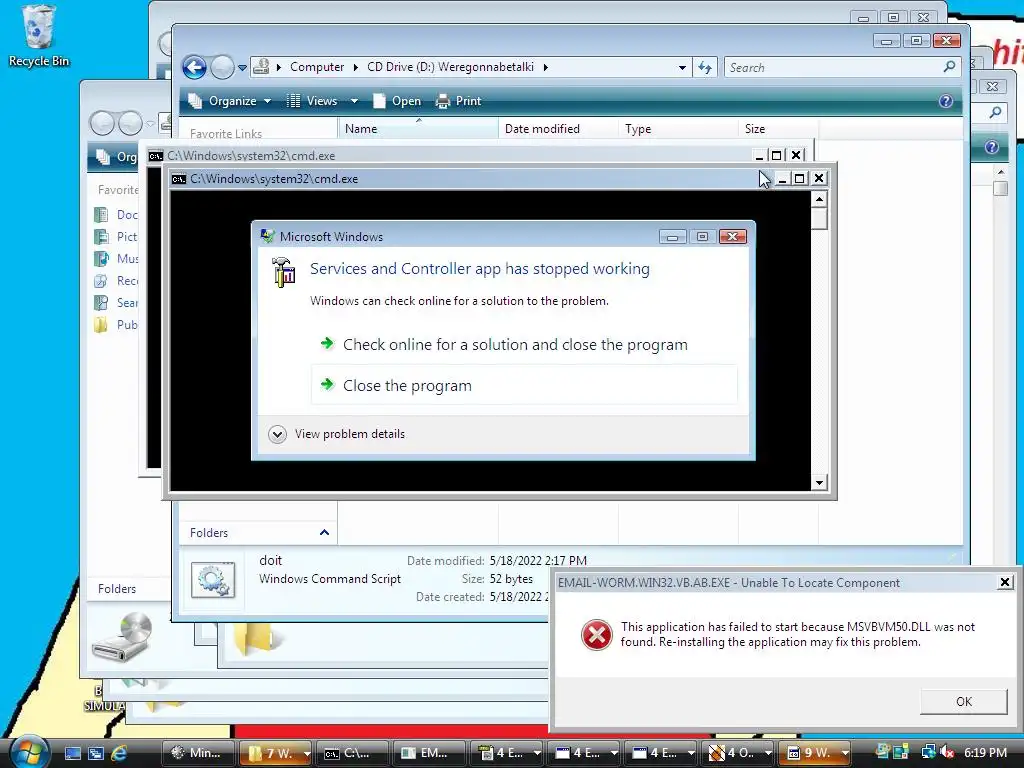Click cmd icon in the back cmd.exe title bar

[x=155, y=155]
